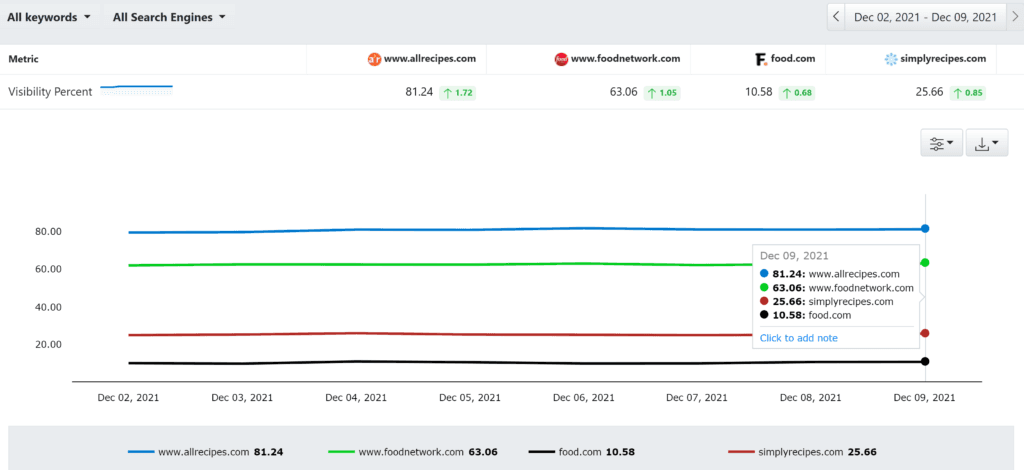This screenshot has height=470, width=1024.
Task: Click the 60.00 y-axis label
Action: tap(48, 269)
